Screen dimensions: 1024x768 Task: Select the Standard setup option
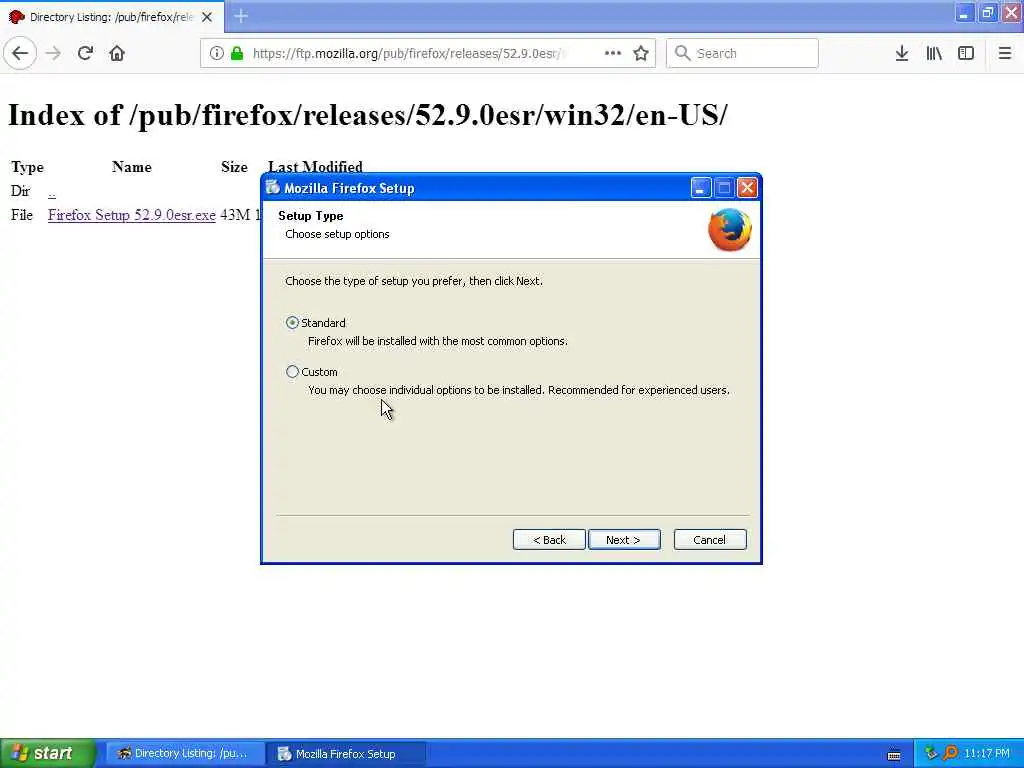[293, 323]
